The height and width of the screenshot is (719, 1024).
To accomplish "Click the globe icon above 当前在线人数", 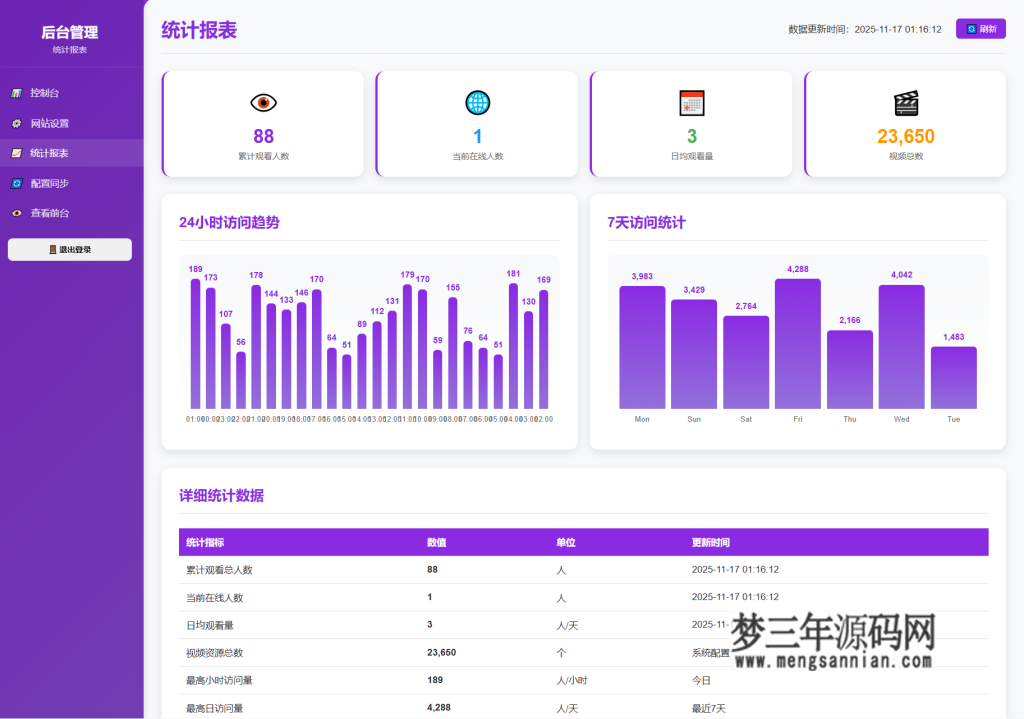I will tap(477, 101).
